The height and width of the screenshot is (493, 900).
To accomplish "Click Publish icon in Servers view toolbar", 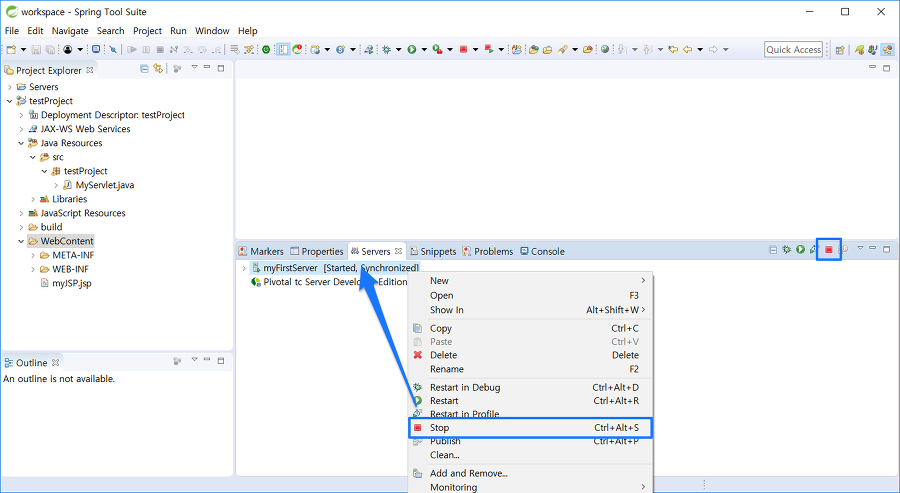I will [844, 250].
